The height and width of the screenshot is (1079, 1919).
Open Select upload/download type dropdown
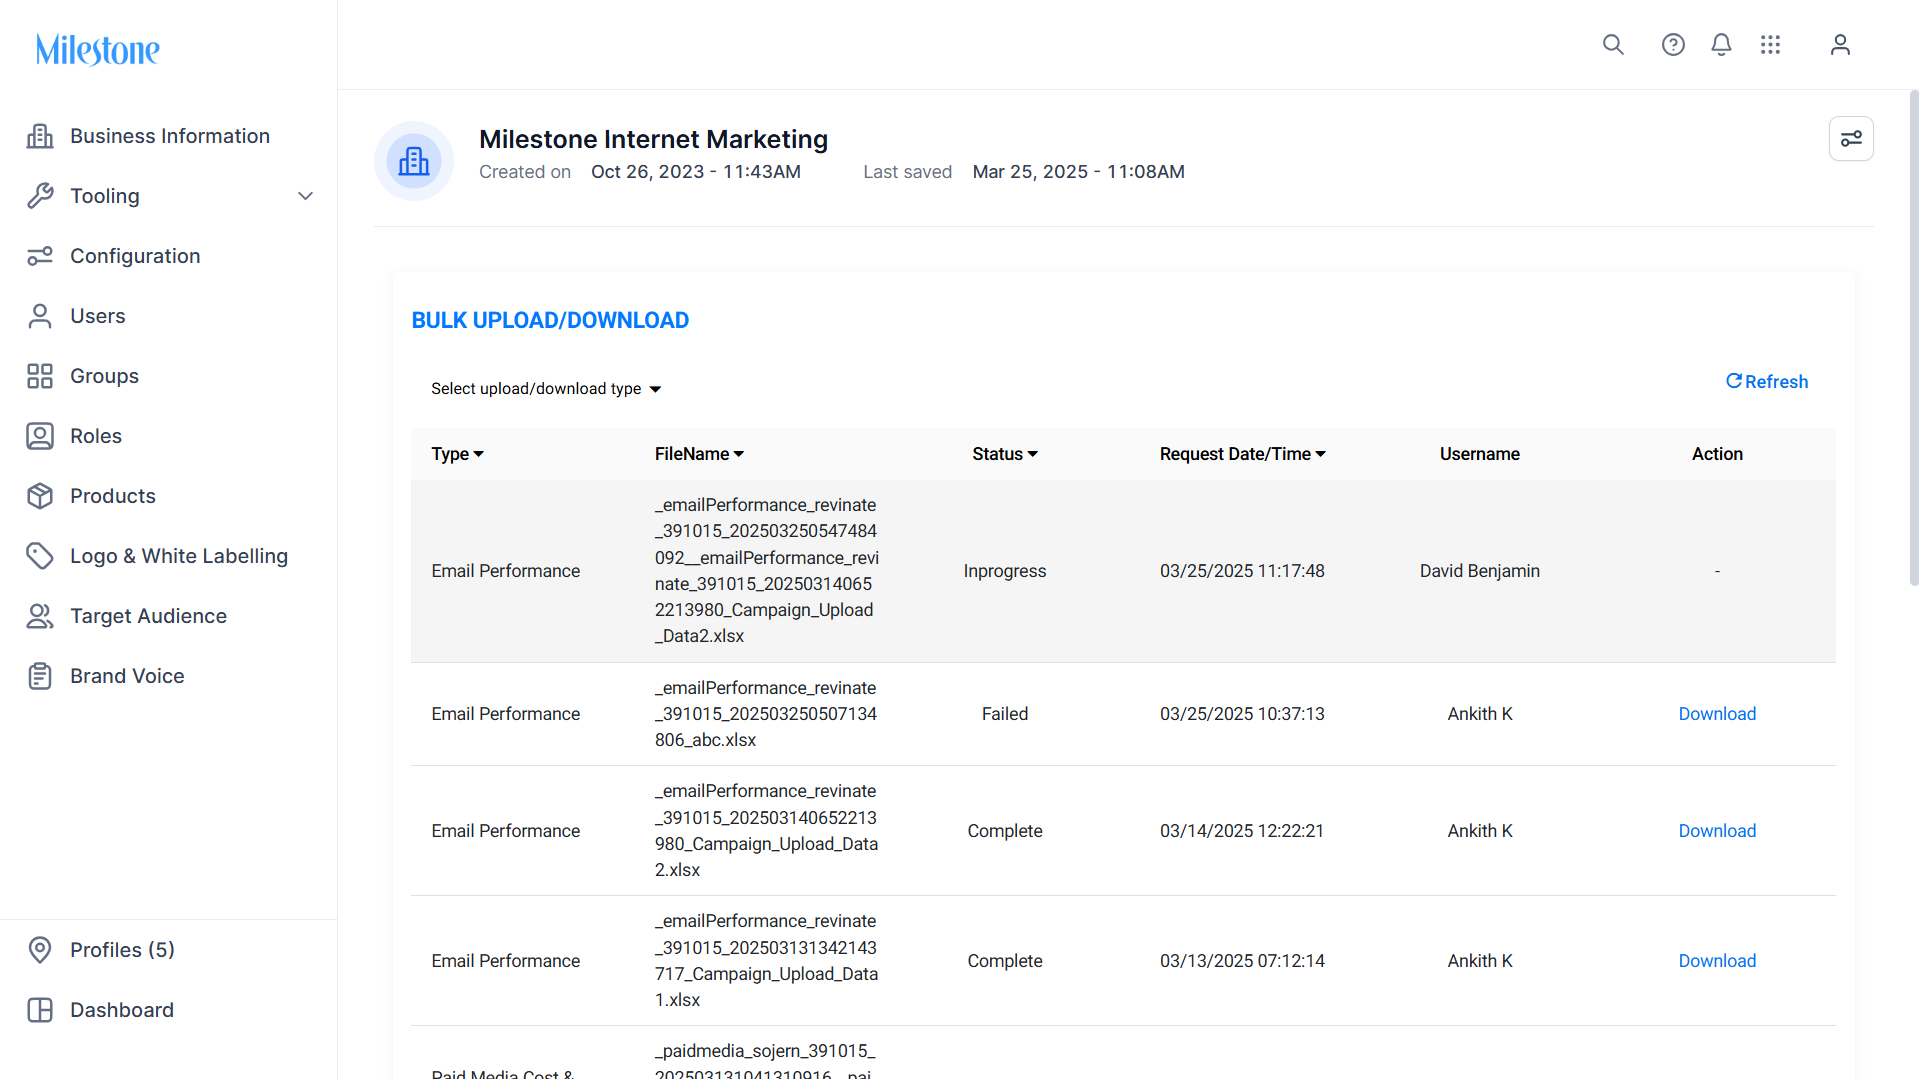click(546, 389)
